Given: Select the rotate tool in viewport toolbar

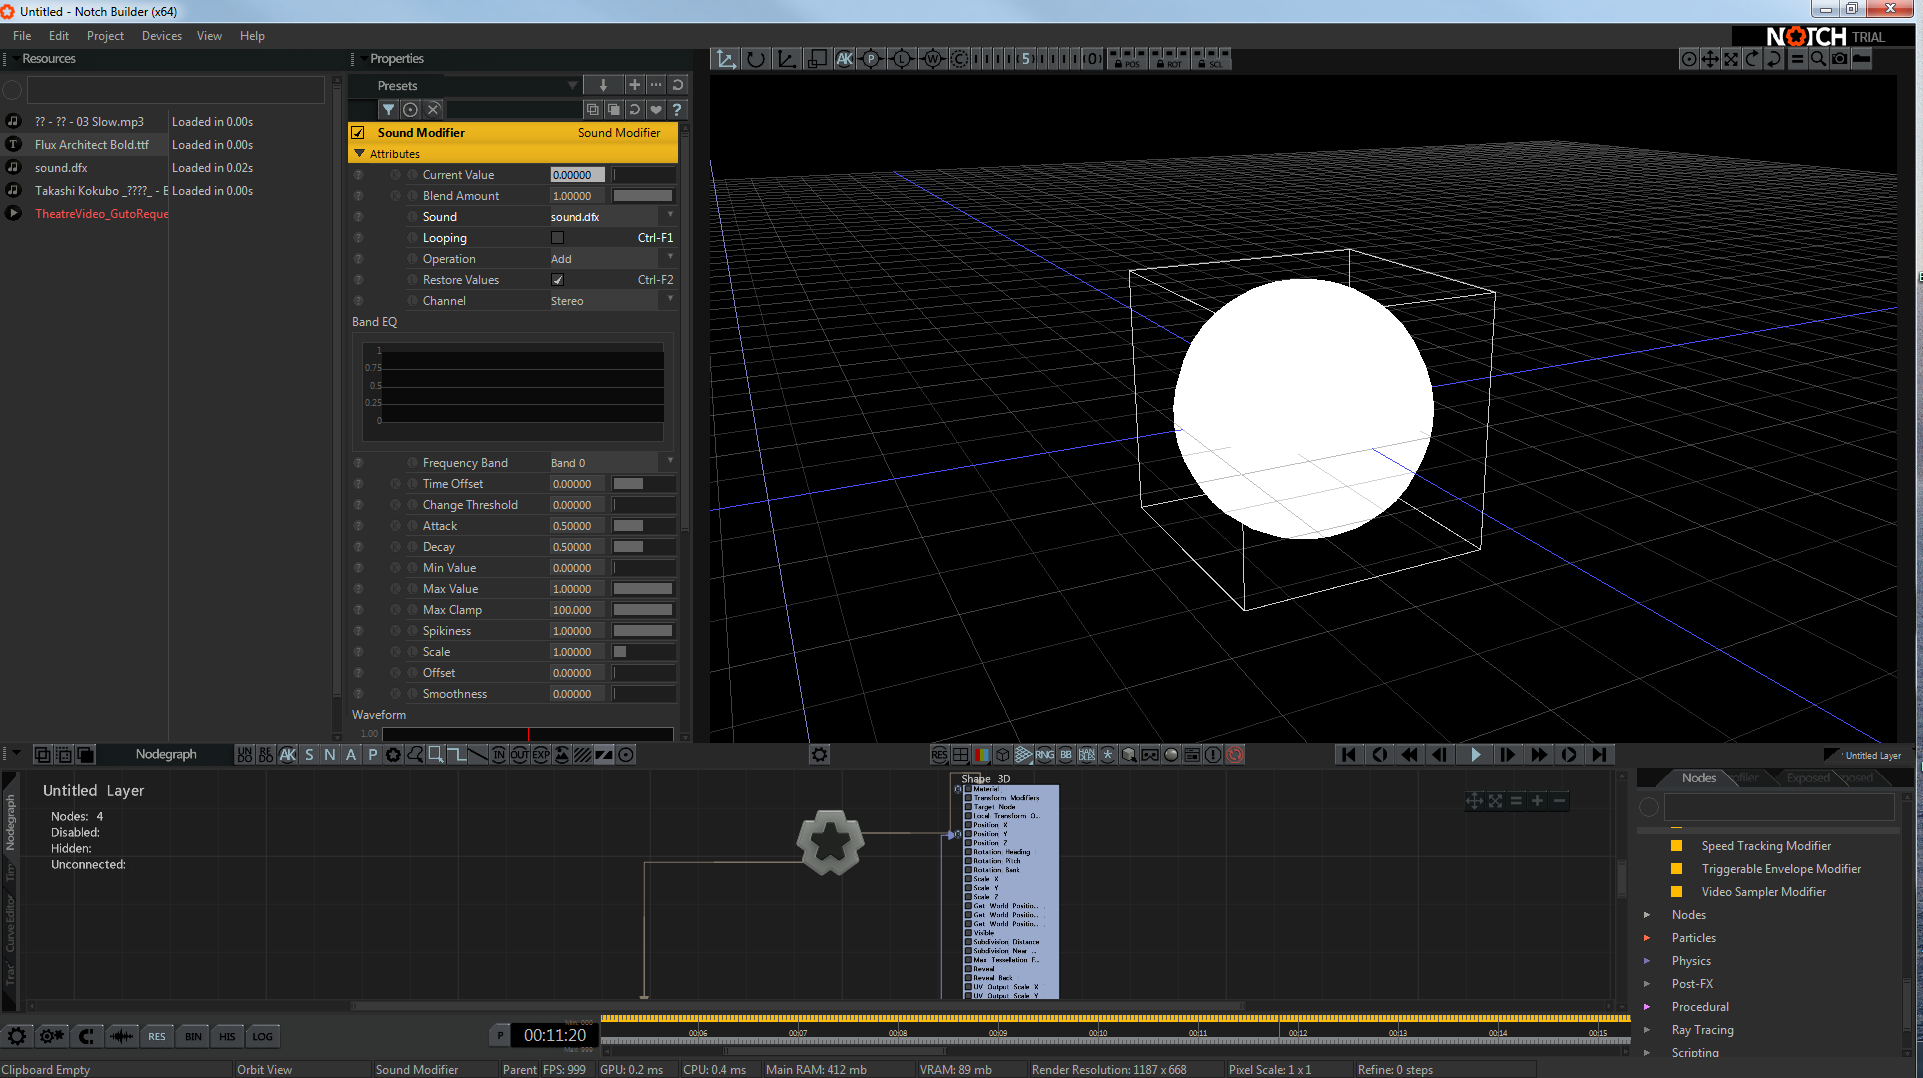Looking at the screenshot, I should click(756, 59).
